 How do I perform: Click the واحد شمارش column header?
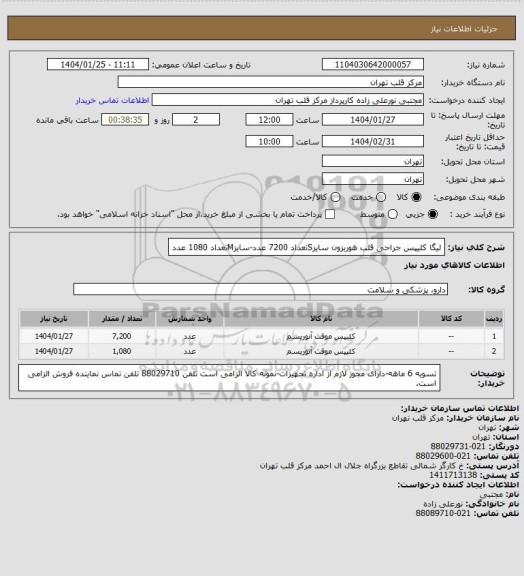point(190,319)
